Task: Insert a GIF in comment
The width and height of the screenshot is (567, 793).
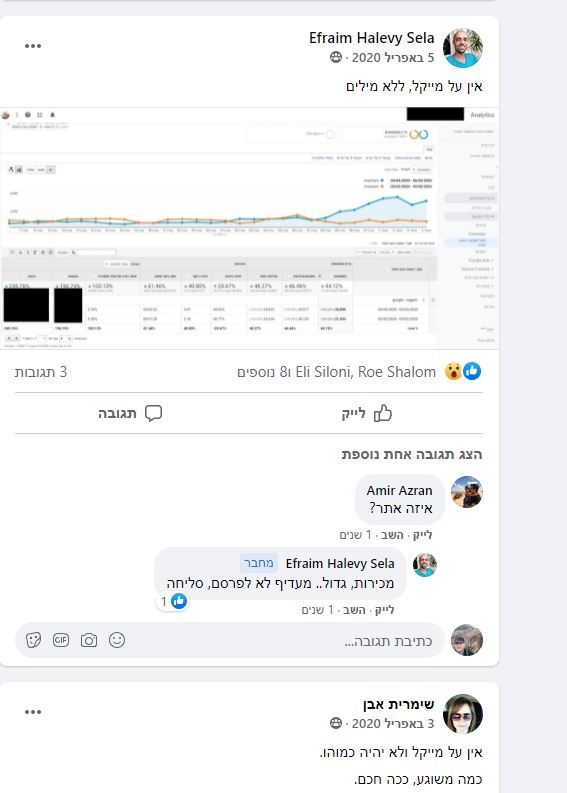Action: tap(61, 640)
